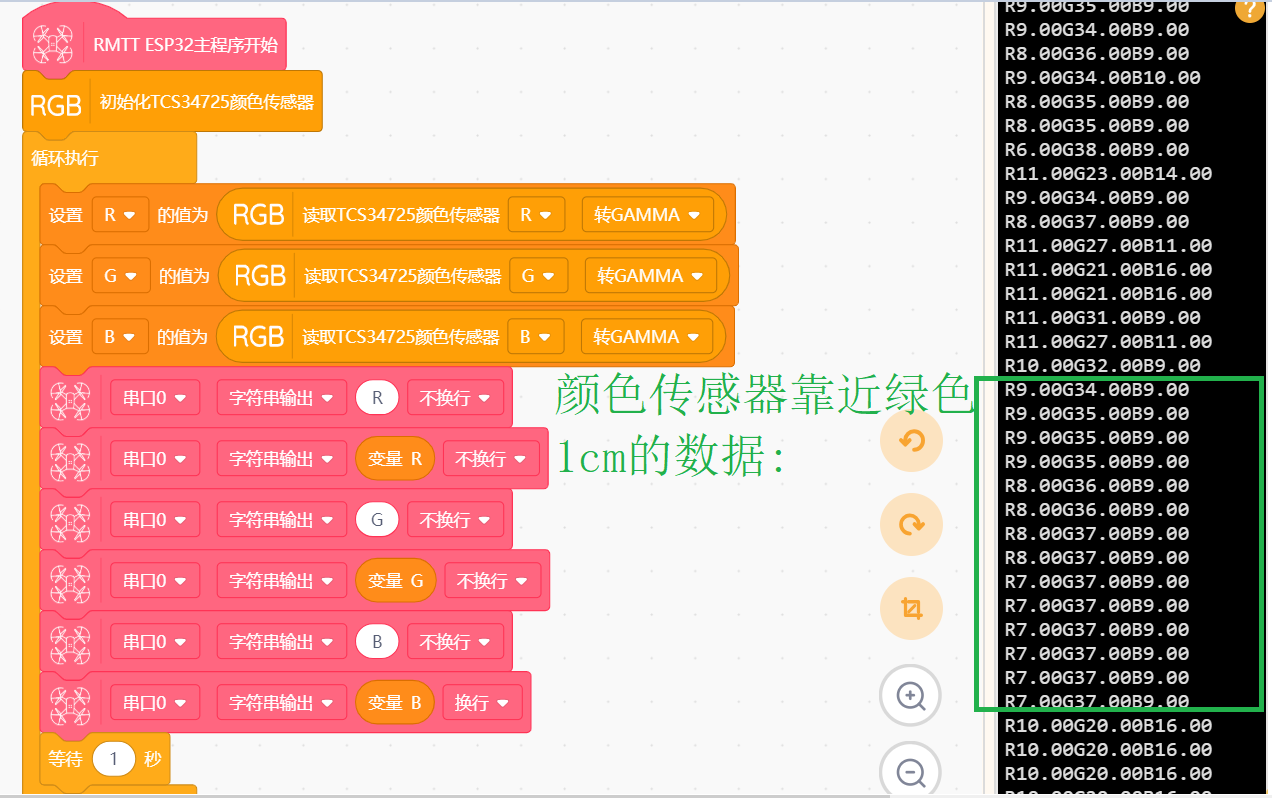Open 不换行 dropdown on the 变量 G block

click(x=493, y=581)
